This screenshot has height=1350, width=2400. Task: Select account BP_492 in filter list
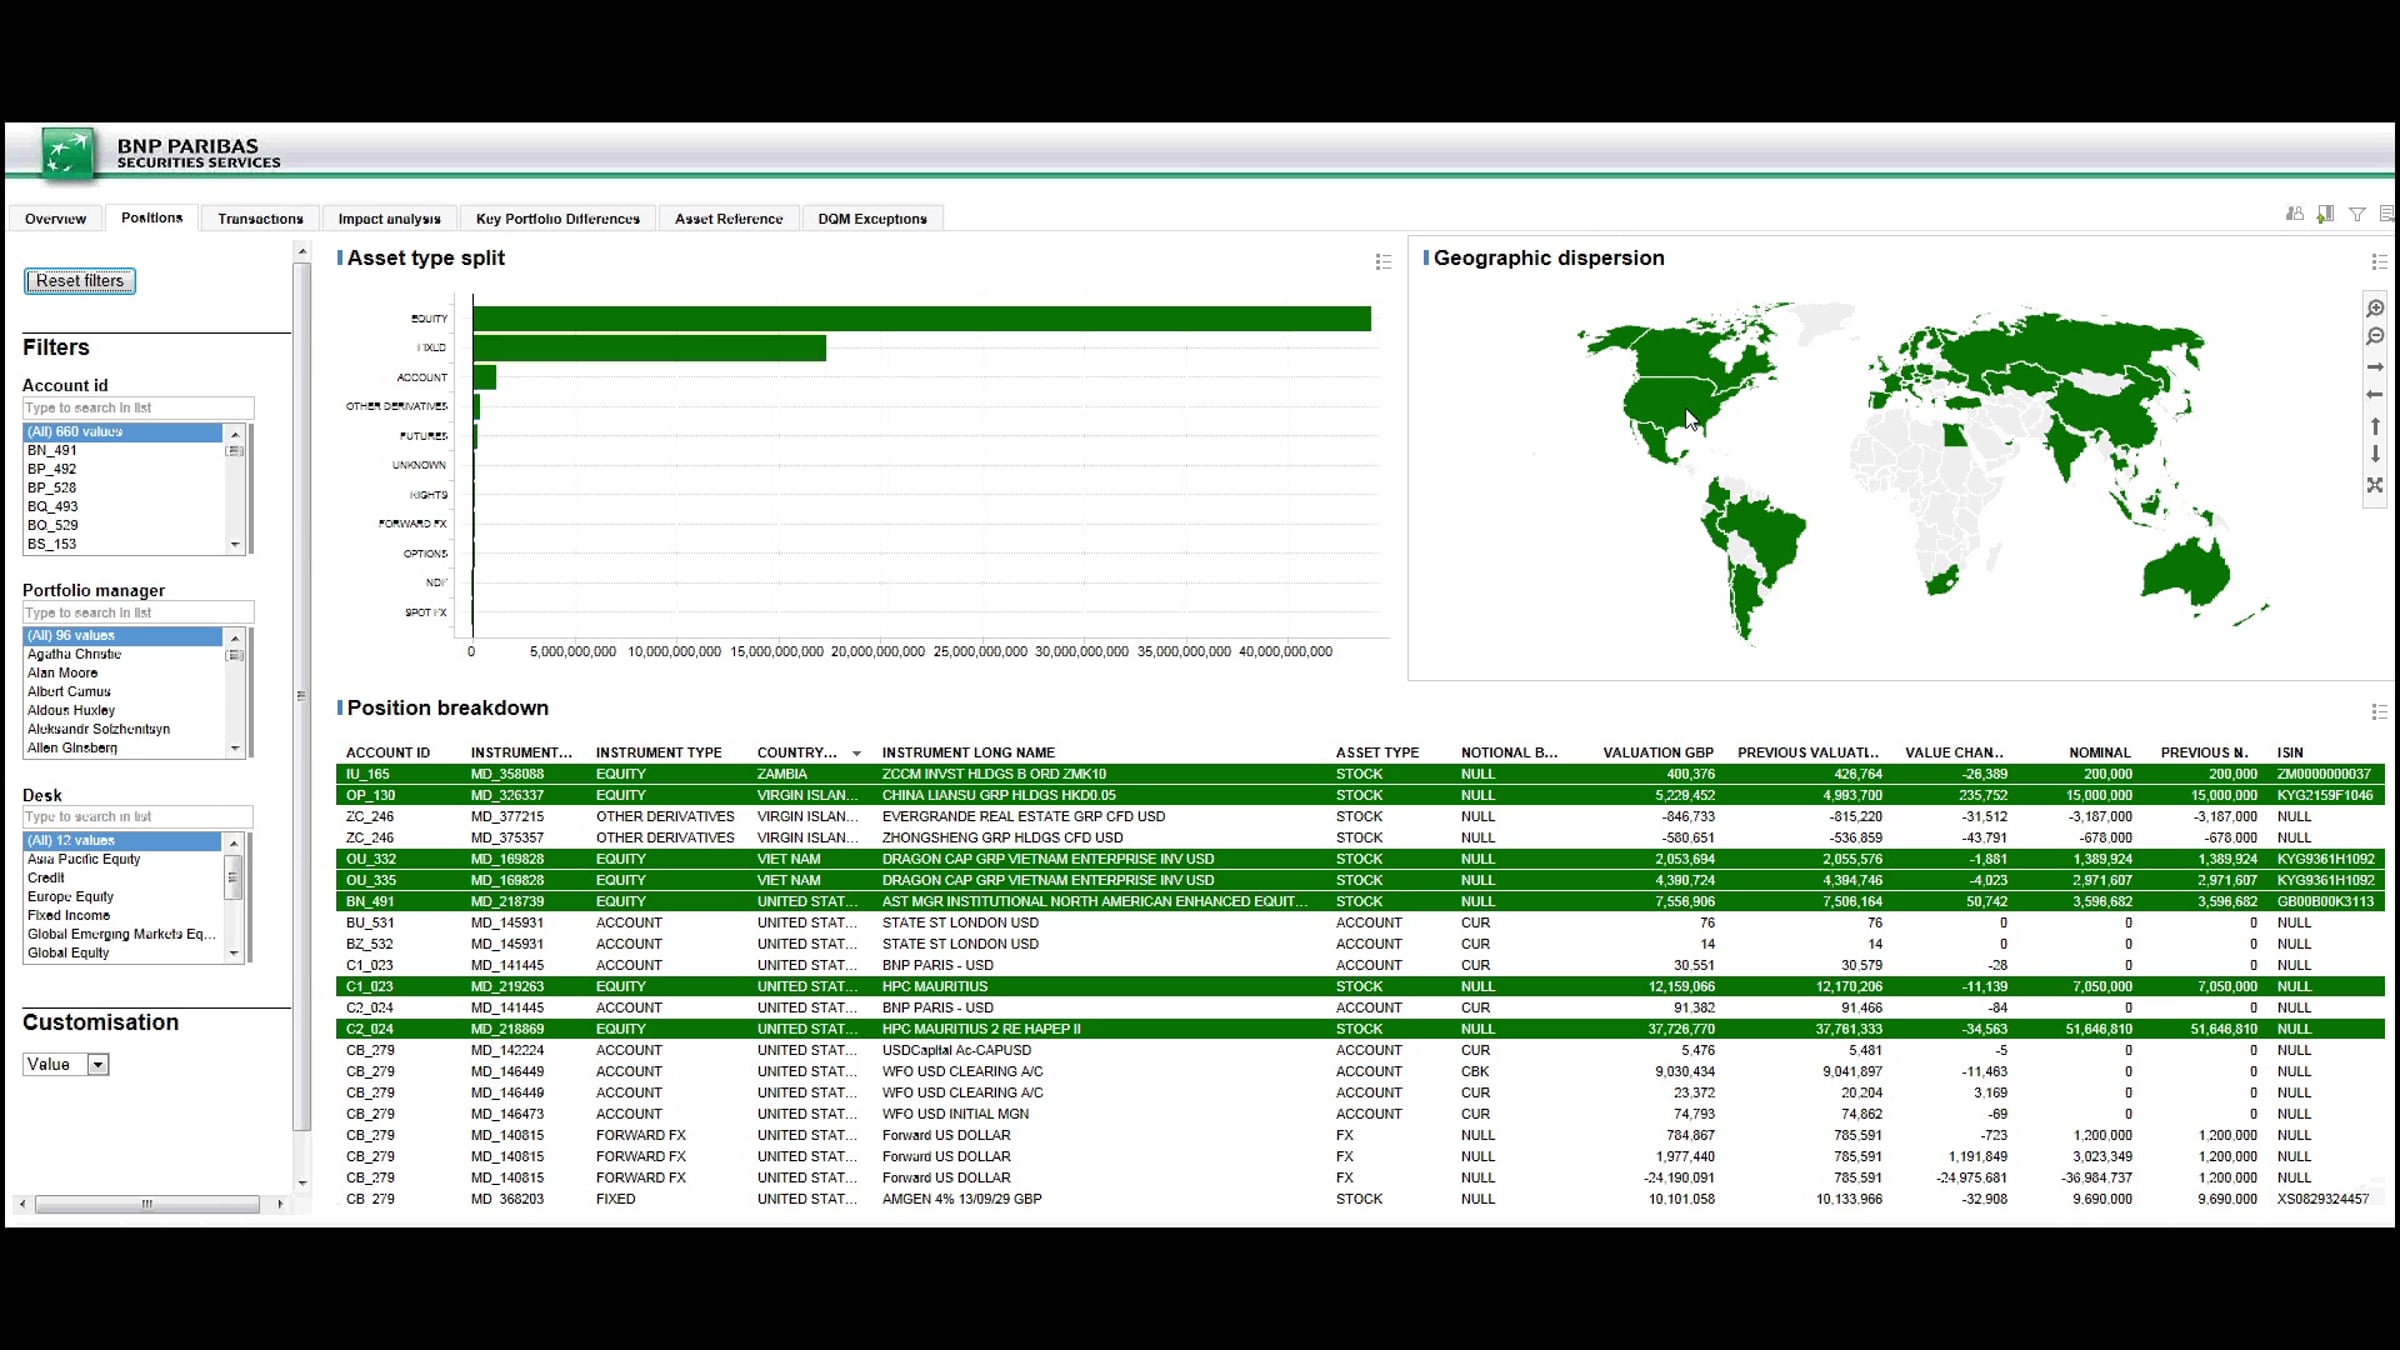(52, 469)
